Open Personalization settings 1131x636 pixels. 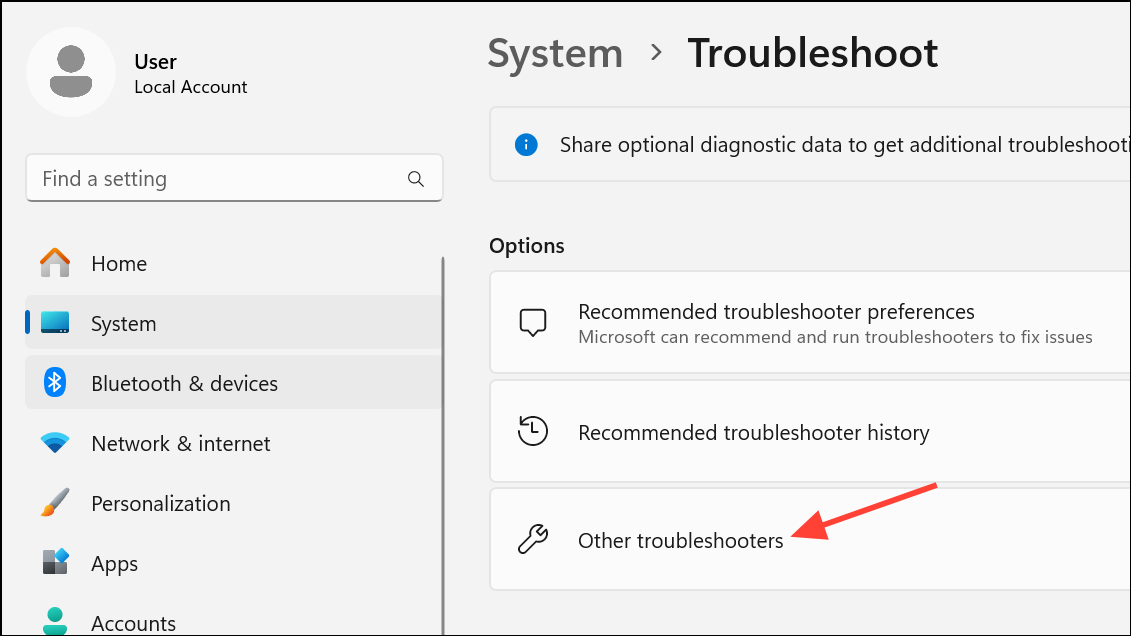pyautogui.click(x=234, y=503)
